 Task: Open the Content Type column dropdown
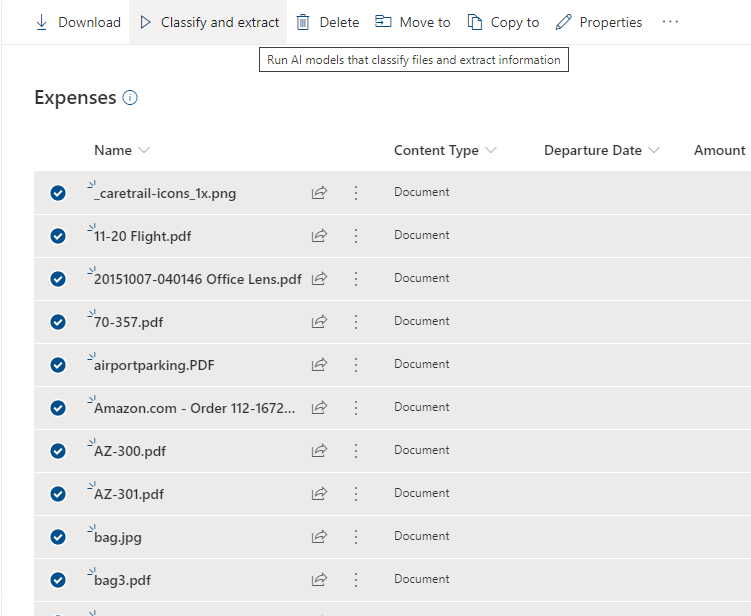click(490, 150)
